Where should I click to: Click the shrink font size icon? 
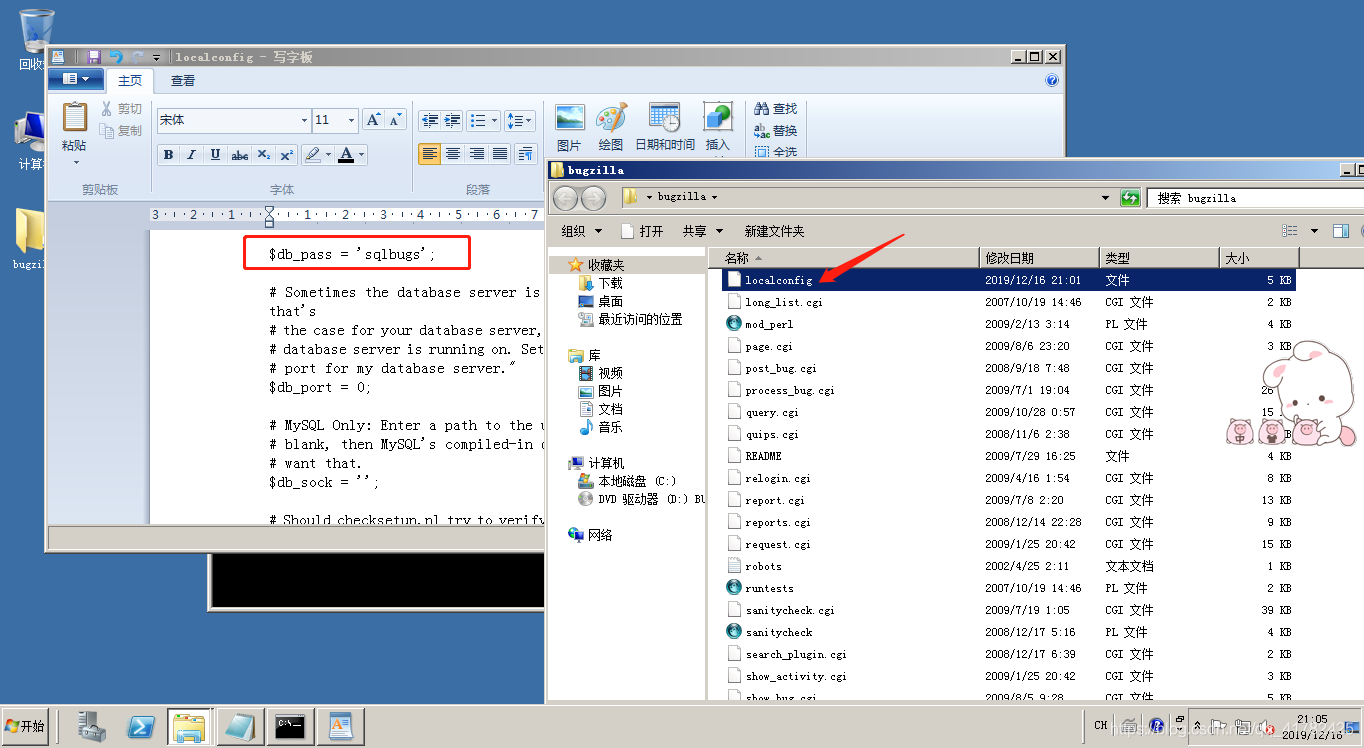[x=396, y=120]
